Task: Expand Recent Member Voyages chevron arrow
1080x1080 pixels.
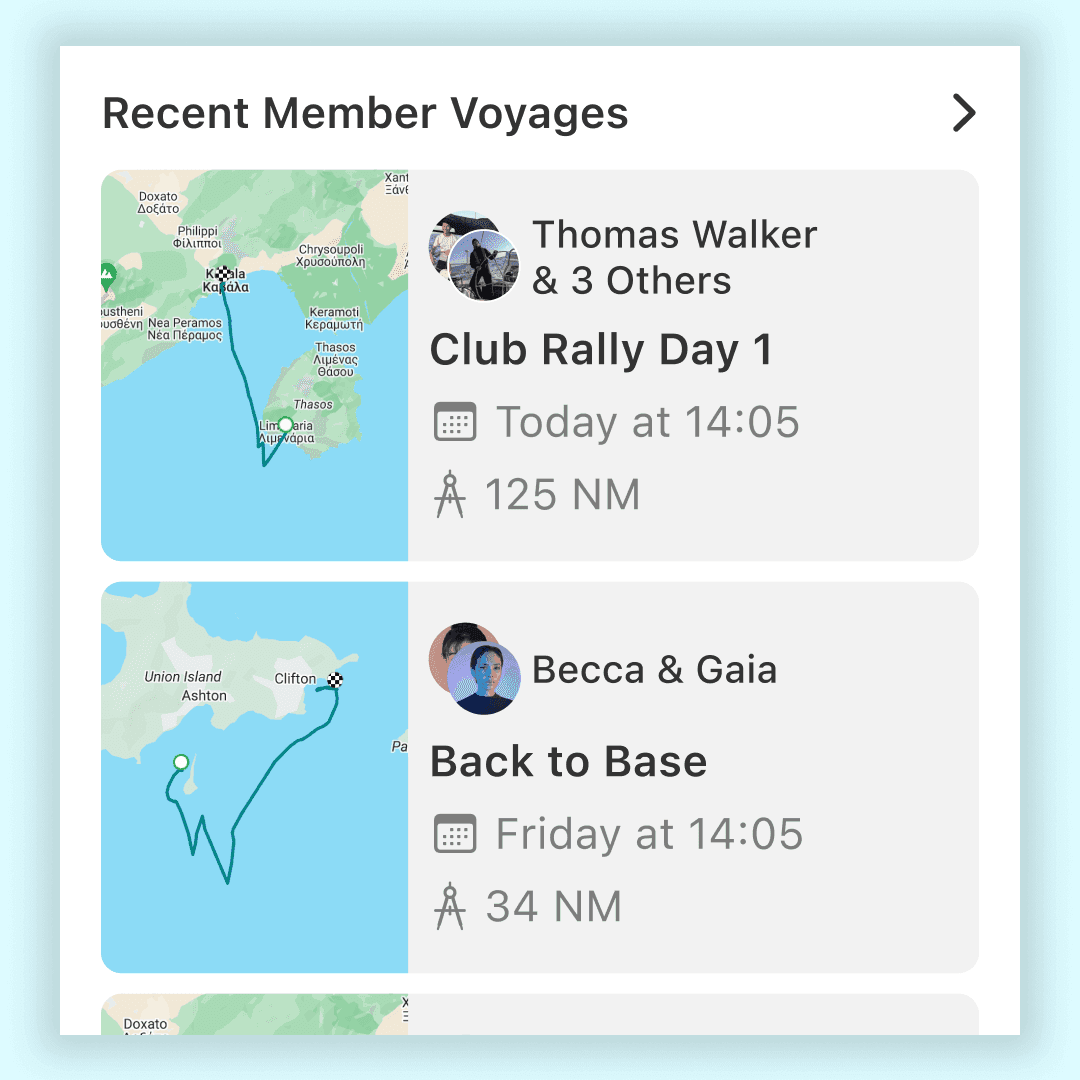Action: coord(964,113)
